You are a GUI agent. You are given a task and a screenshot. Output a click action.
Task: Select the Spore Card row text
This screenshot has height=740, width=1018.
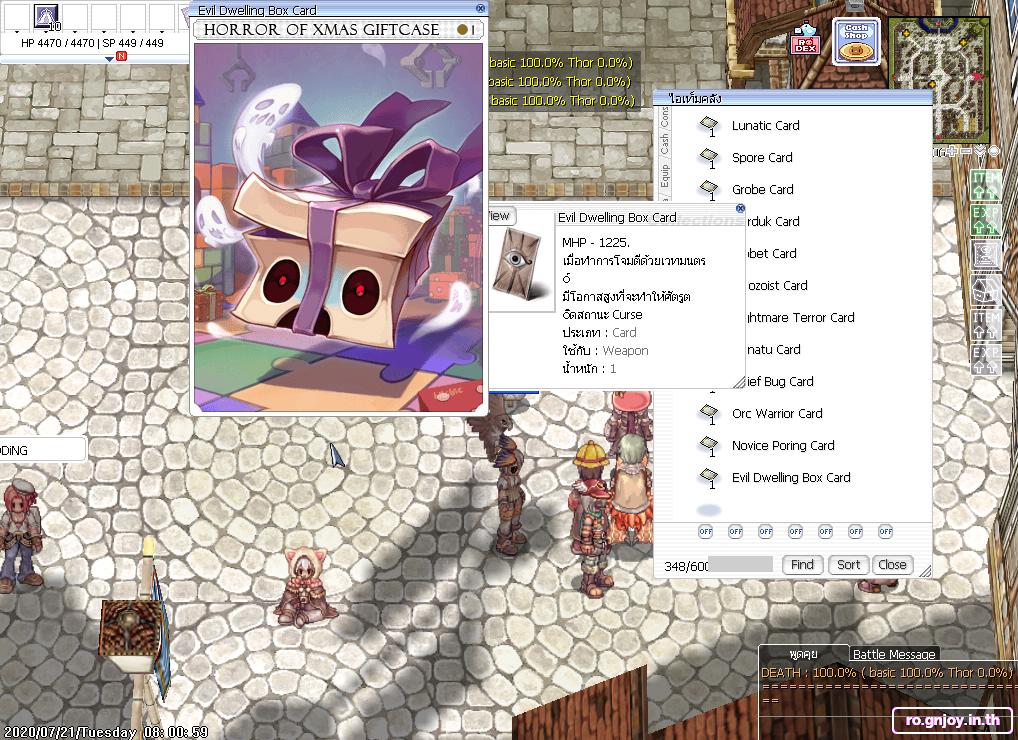[x=762, y=158]
